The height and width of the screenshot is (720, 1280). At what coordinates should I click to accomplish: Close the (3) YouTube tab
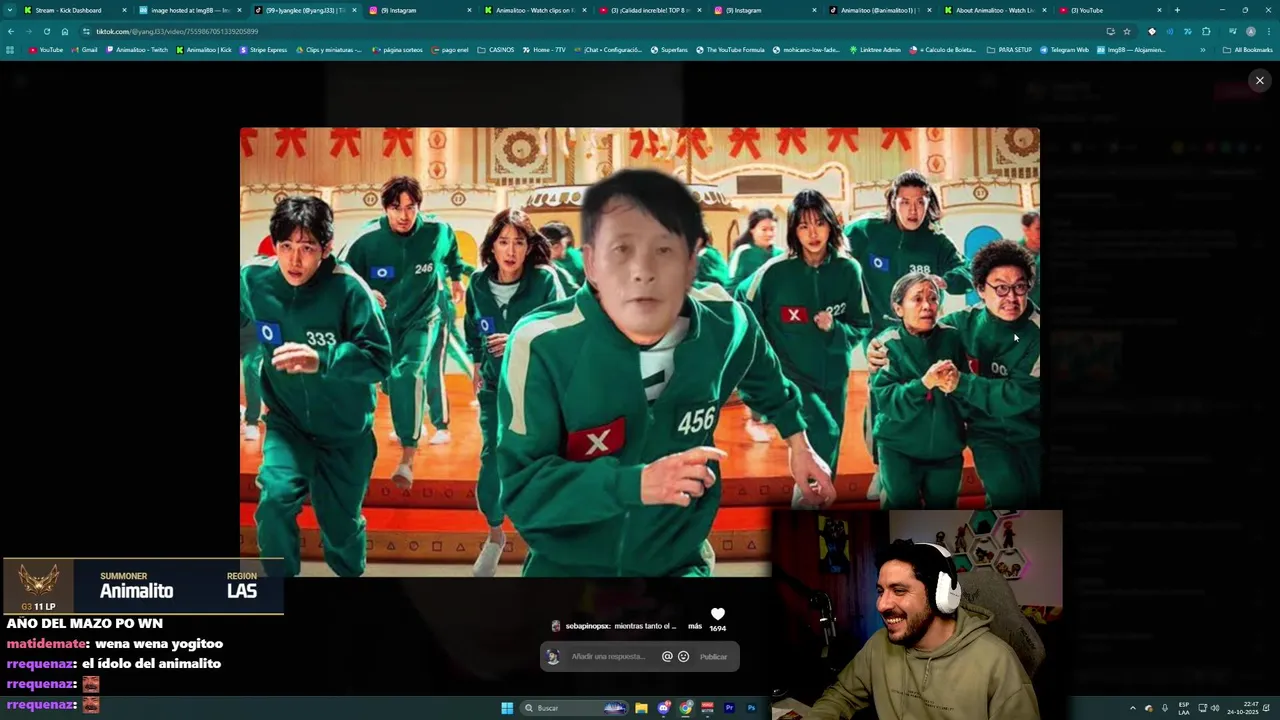coord(1160,10)
